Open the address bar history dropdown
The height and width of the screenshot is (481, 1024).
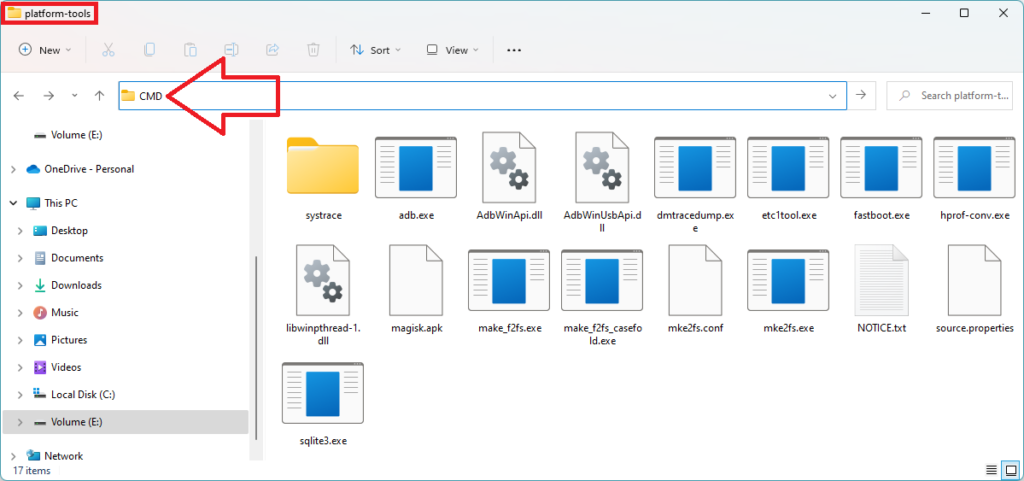[832, 96]
